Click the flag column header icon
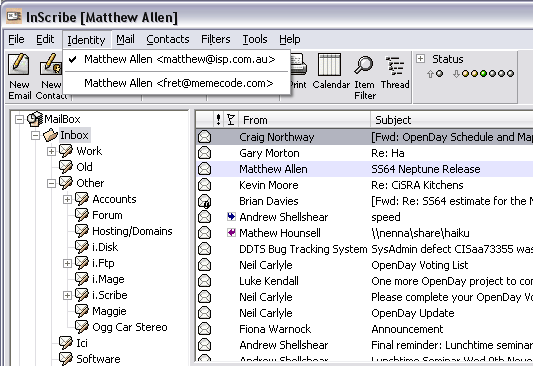The height and width of the screenshot is (366, 533). pyautogui.click(x=231, y=120)
